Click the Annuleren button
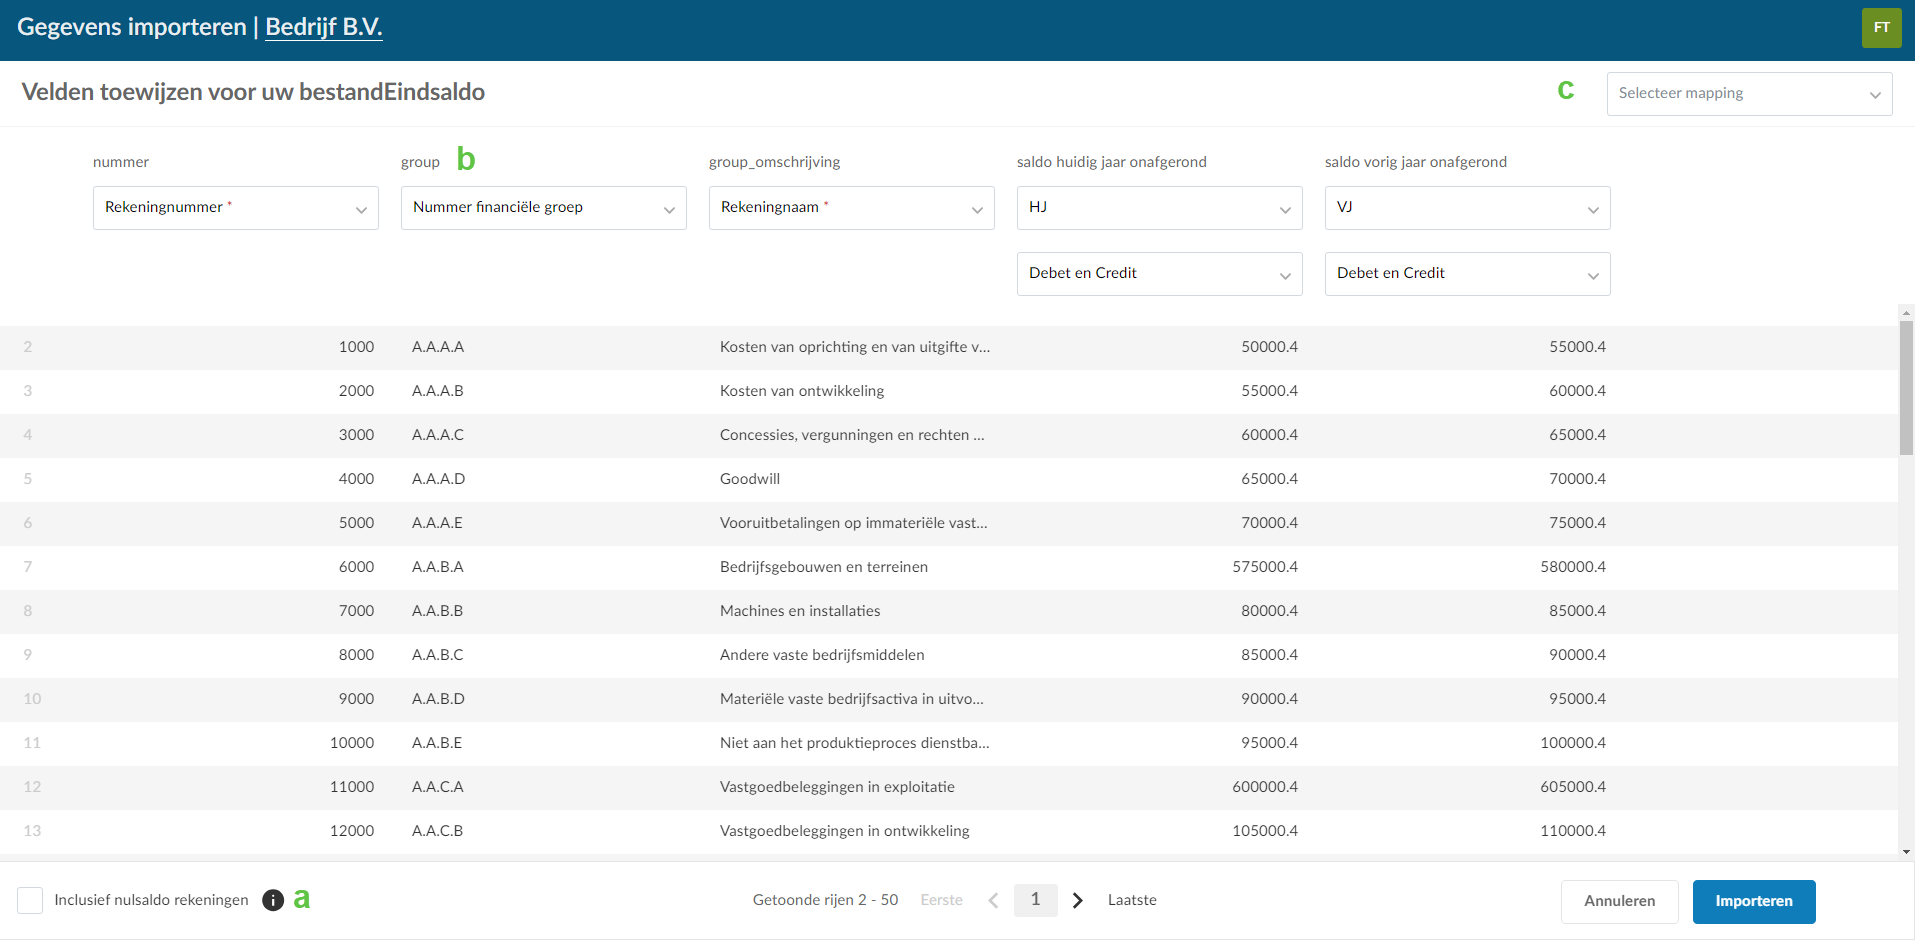Screen dimensions: 1915x940 (x=1620, y=901)
